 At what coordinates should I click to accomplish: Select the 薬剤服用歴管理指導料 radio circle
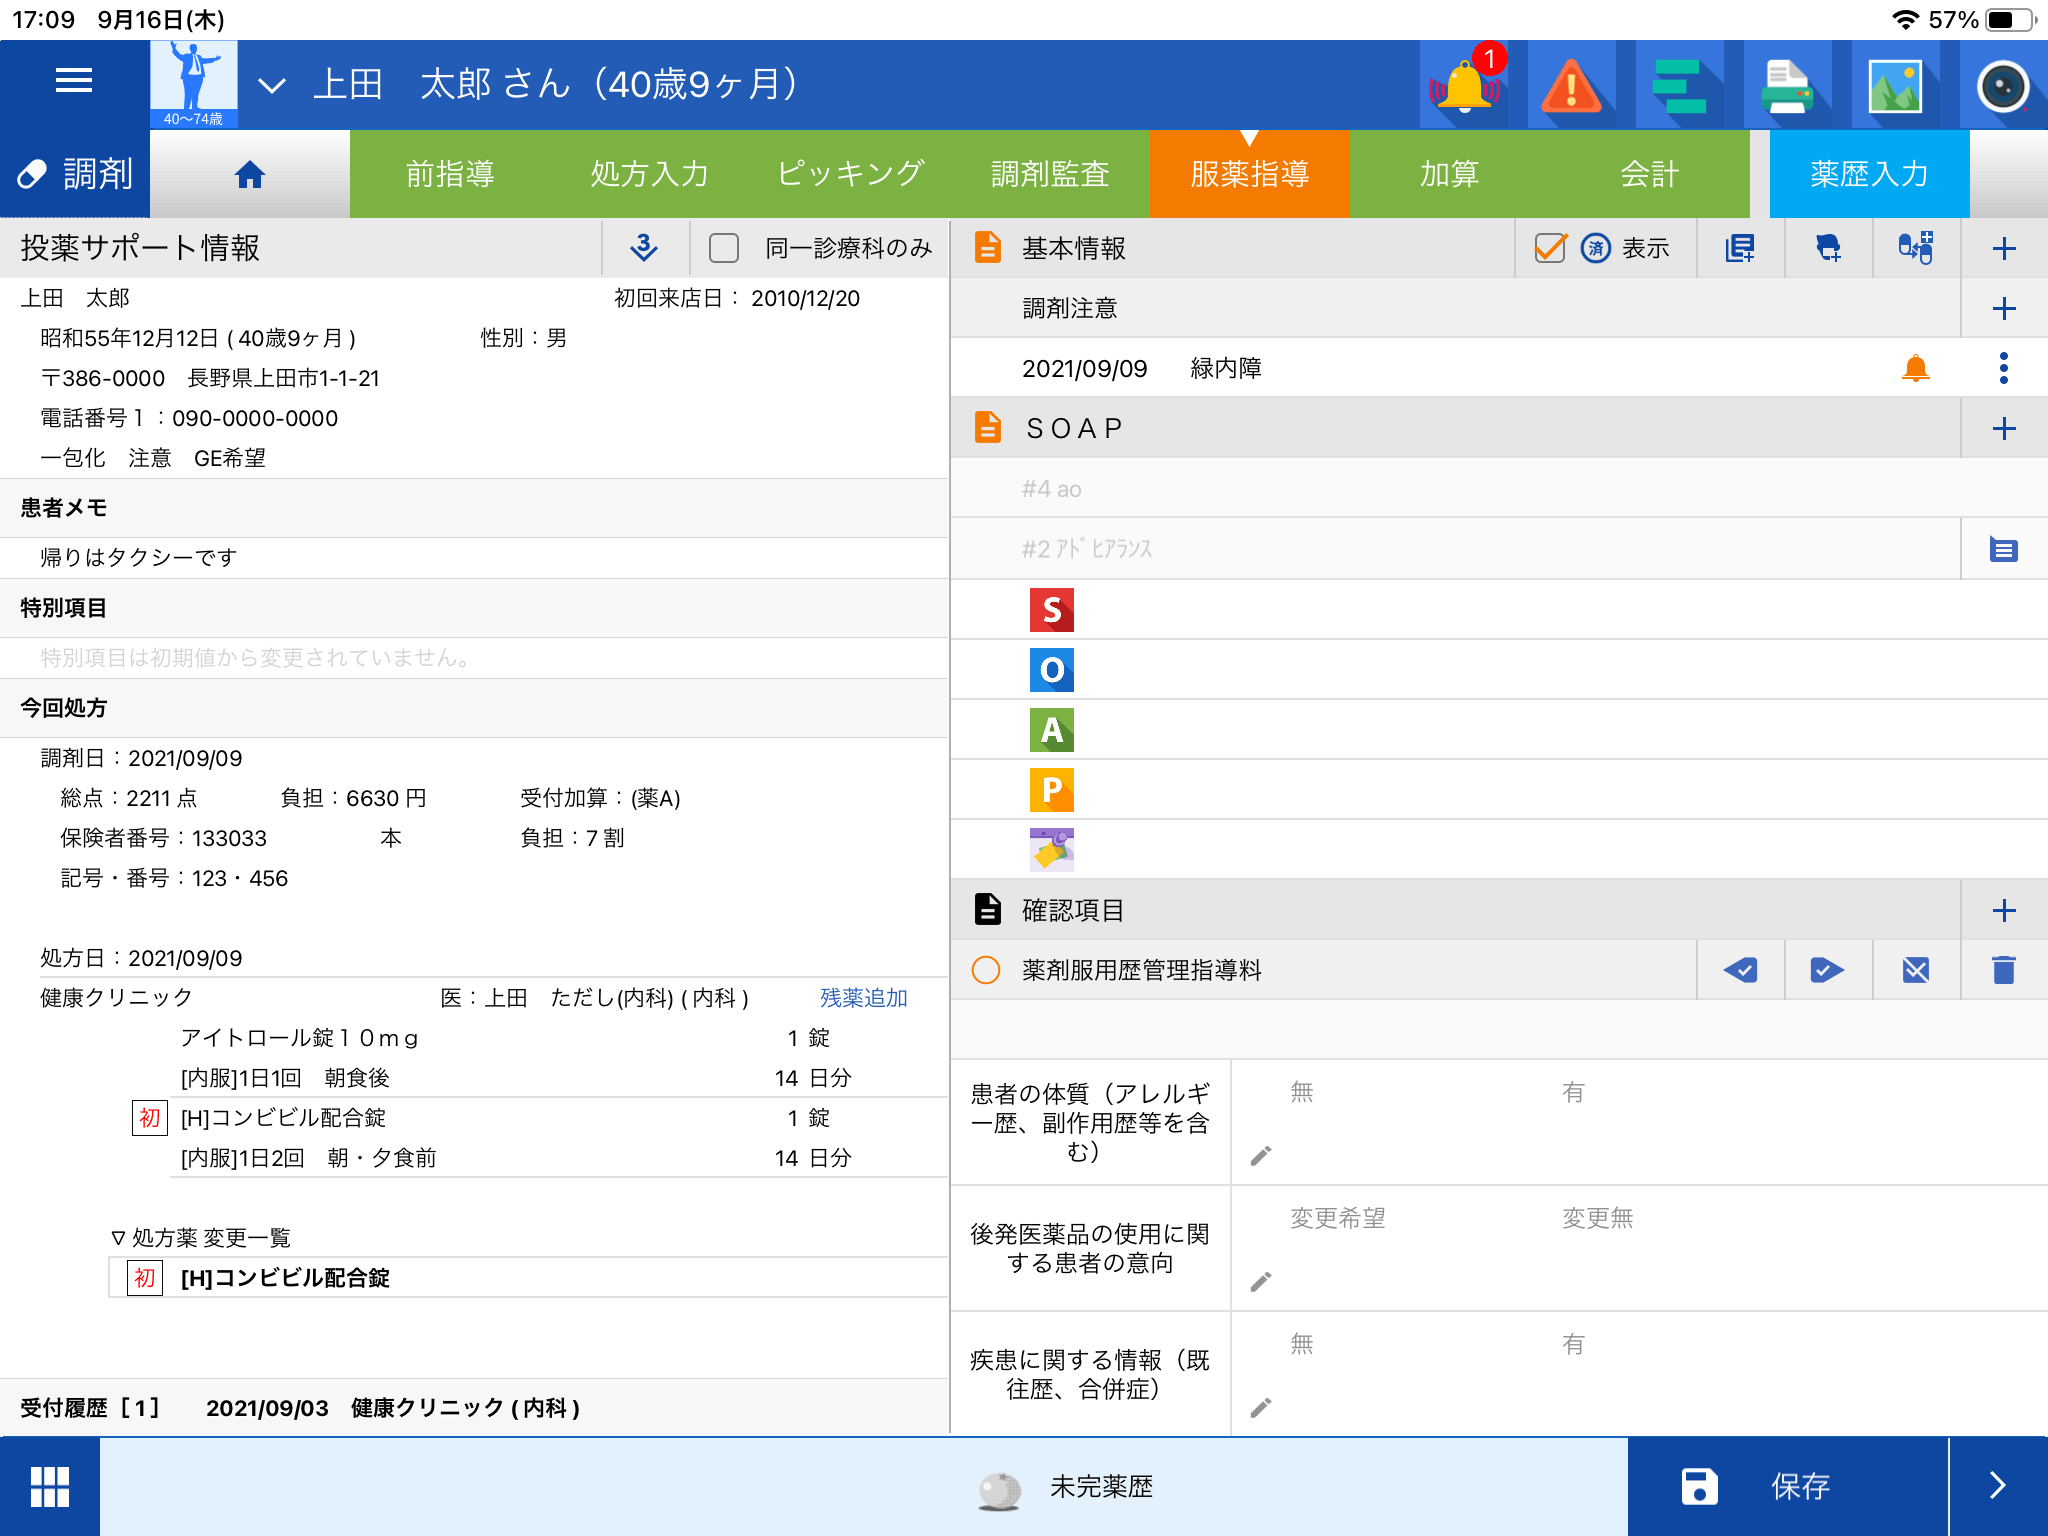tap(986, 970)
